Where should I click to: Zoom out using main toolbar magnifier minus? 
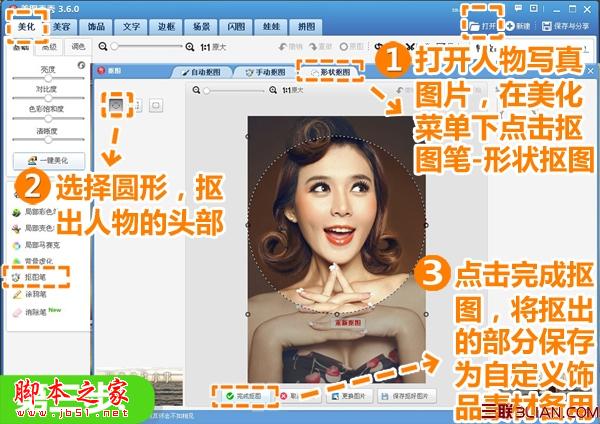103,46
